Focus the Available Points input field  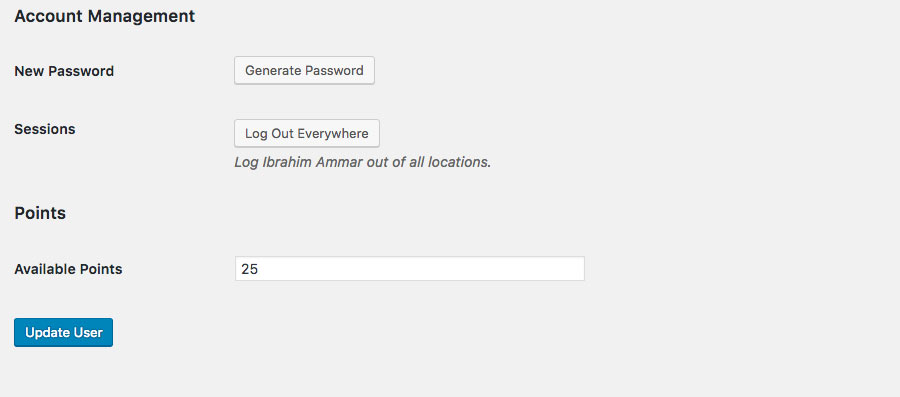point(410,268)
